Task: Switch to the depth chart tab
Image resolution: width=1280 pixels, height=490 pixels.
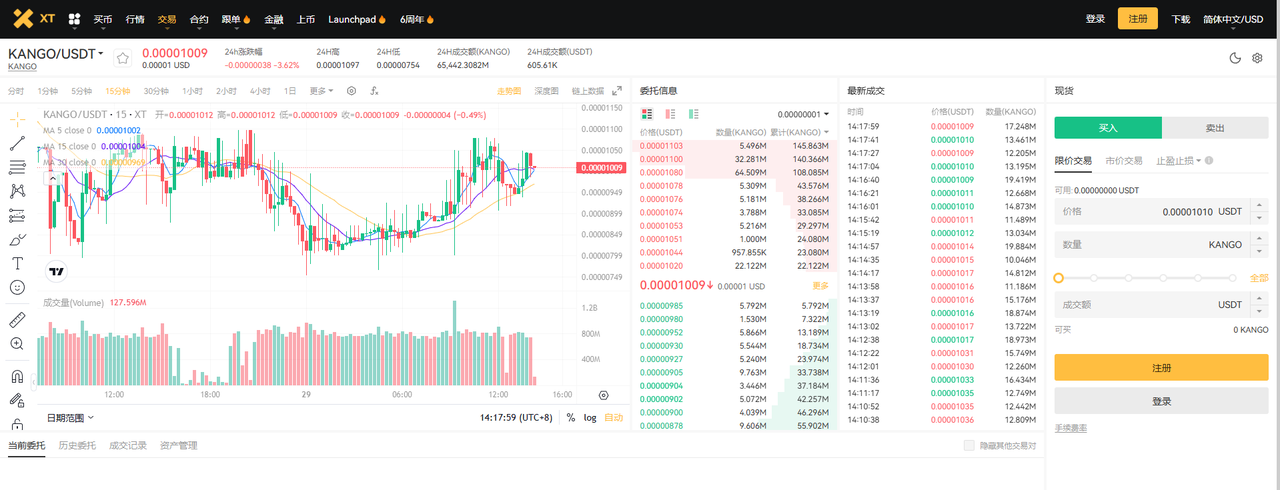Action: 546,91
